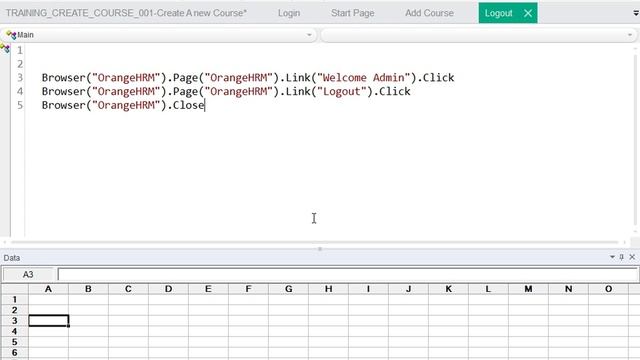Select column C header
The width and height of the screenshot is (640, 360).
128,289
